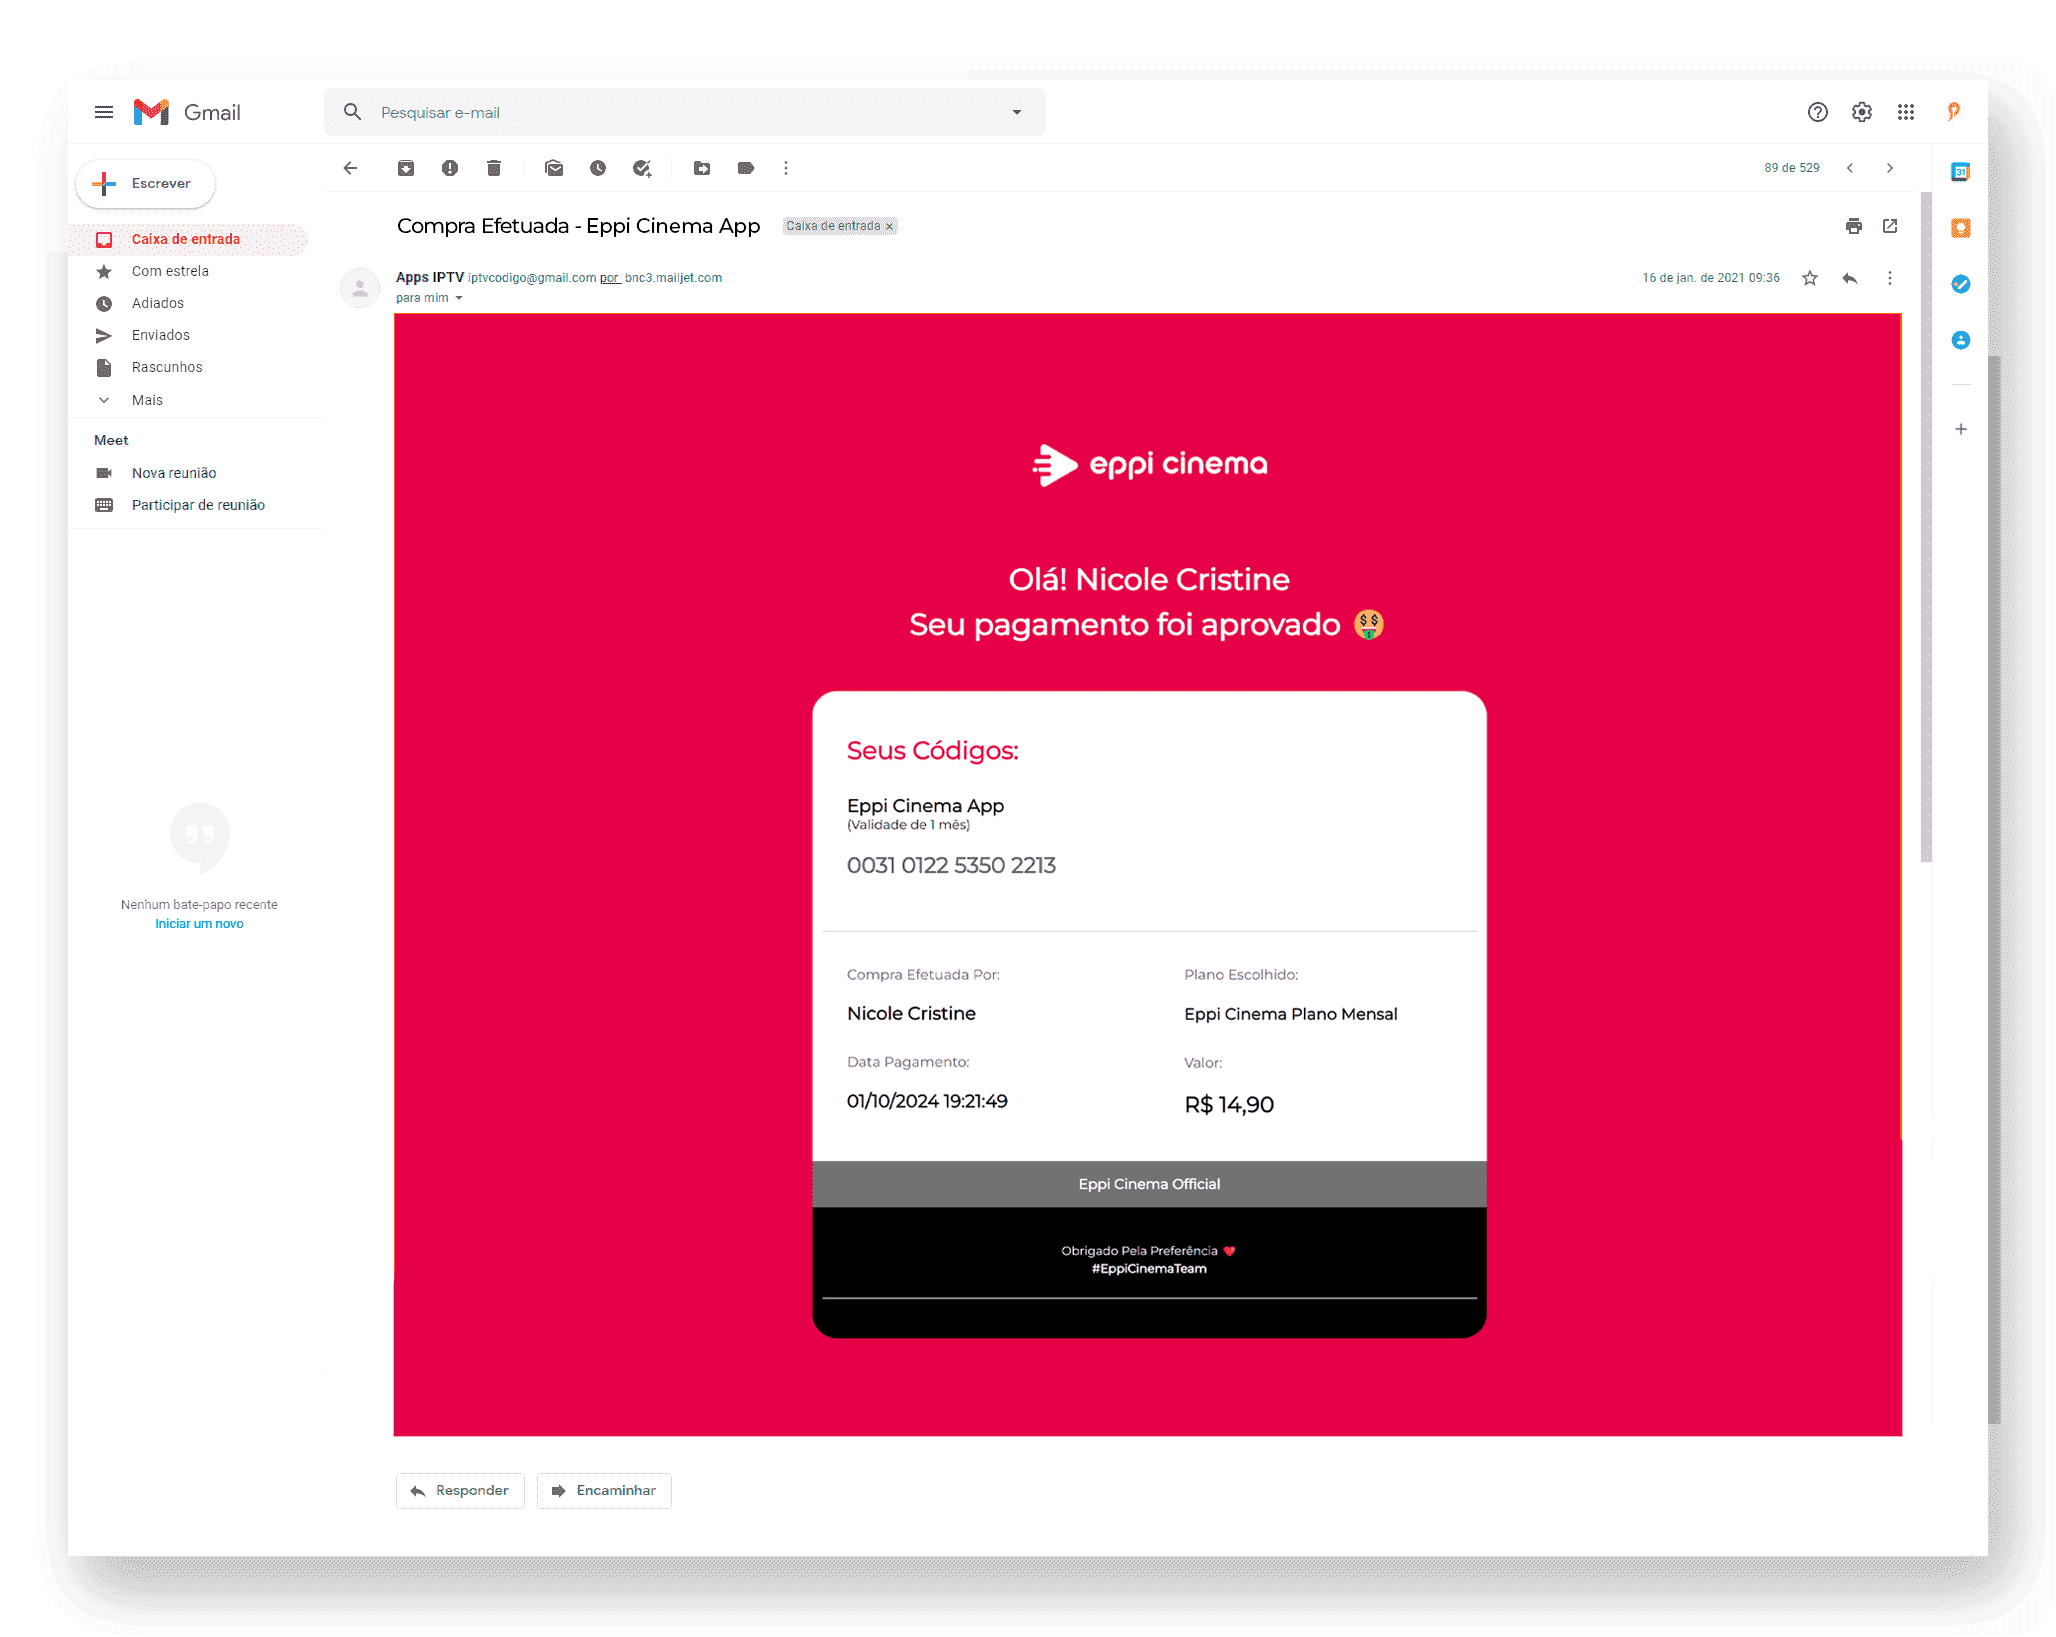Click the Responder button

(x=460, y=1491)
